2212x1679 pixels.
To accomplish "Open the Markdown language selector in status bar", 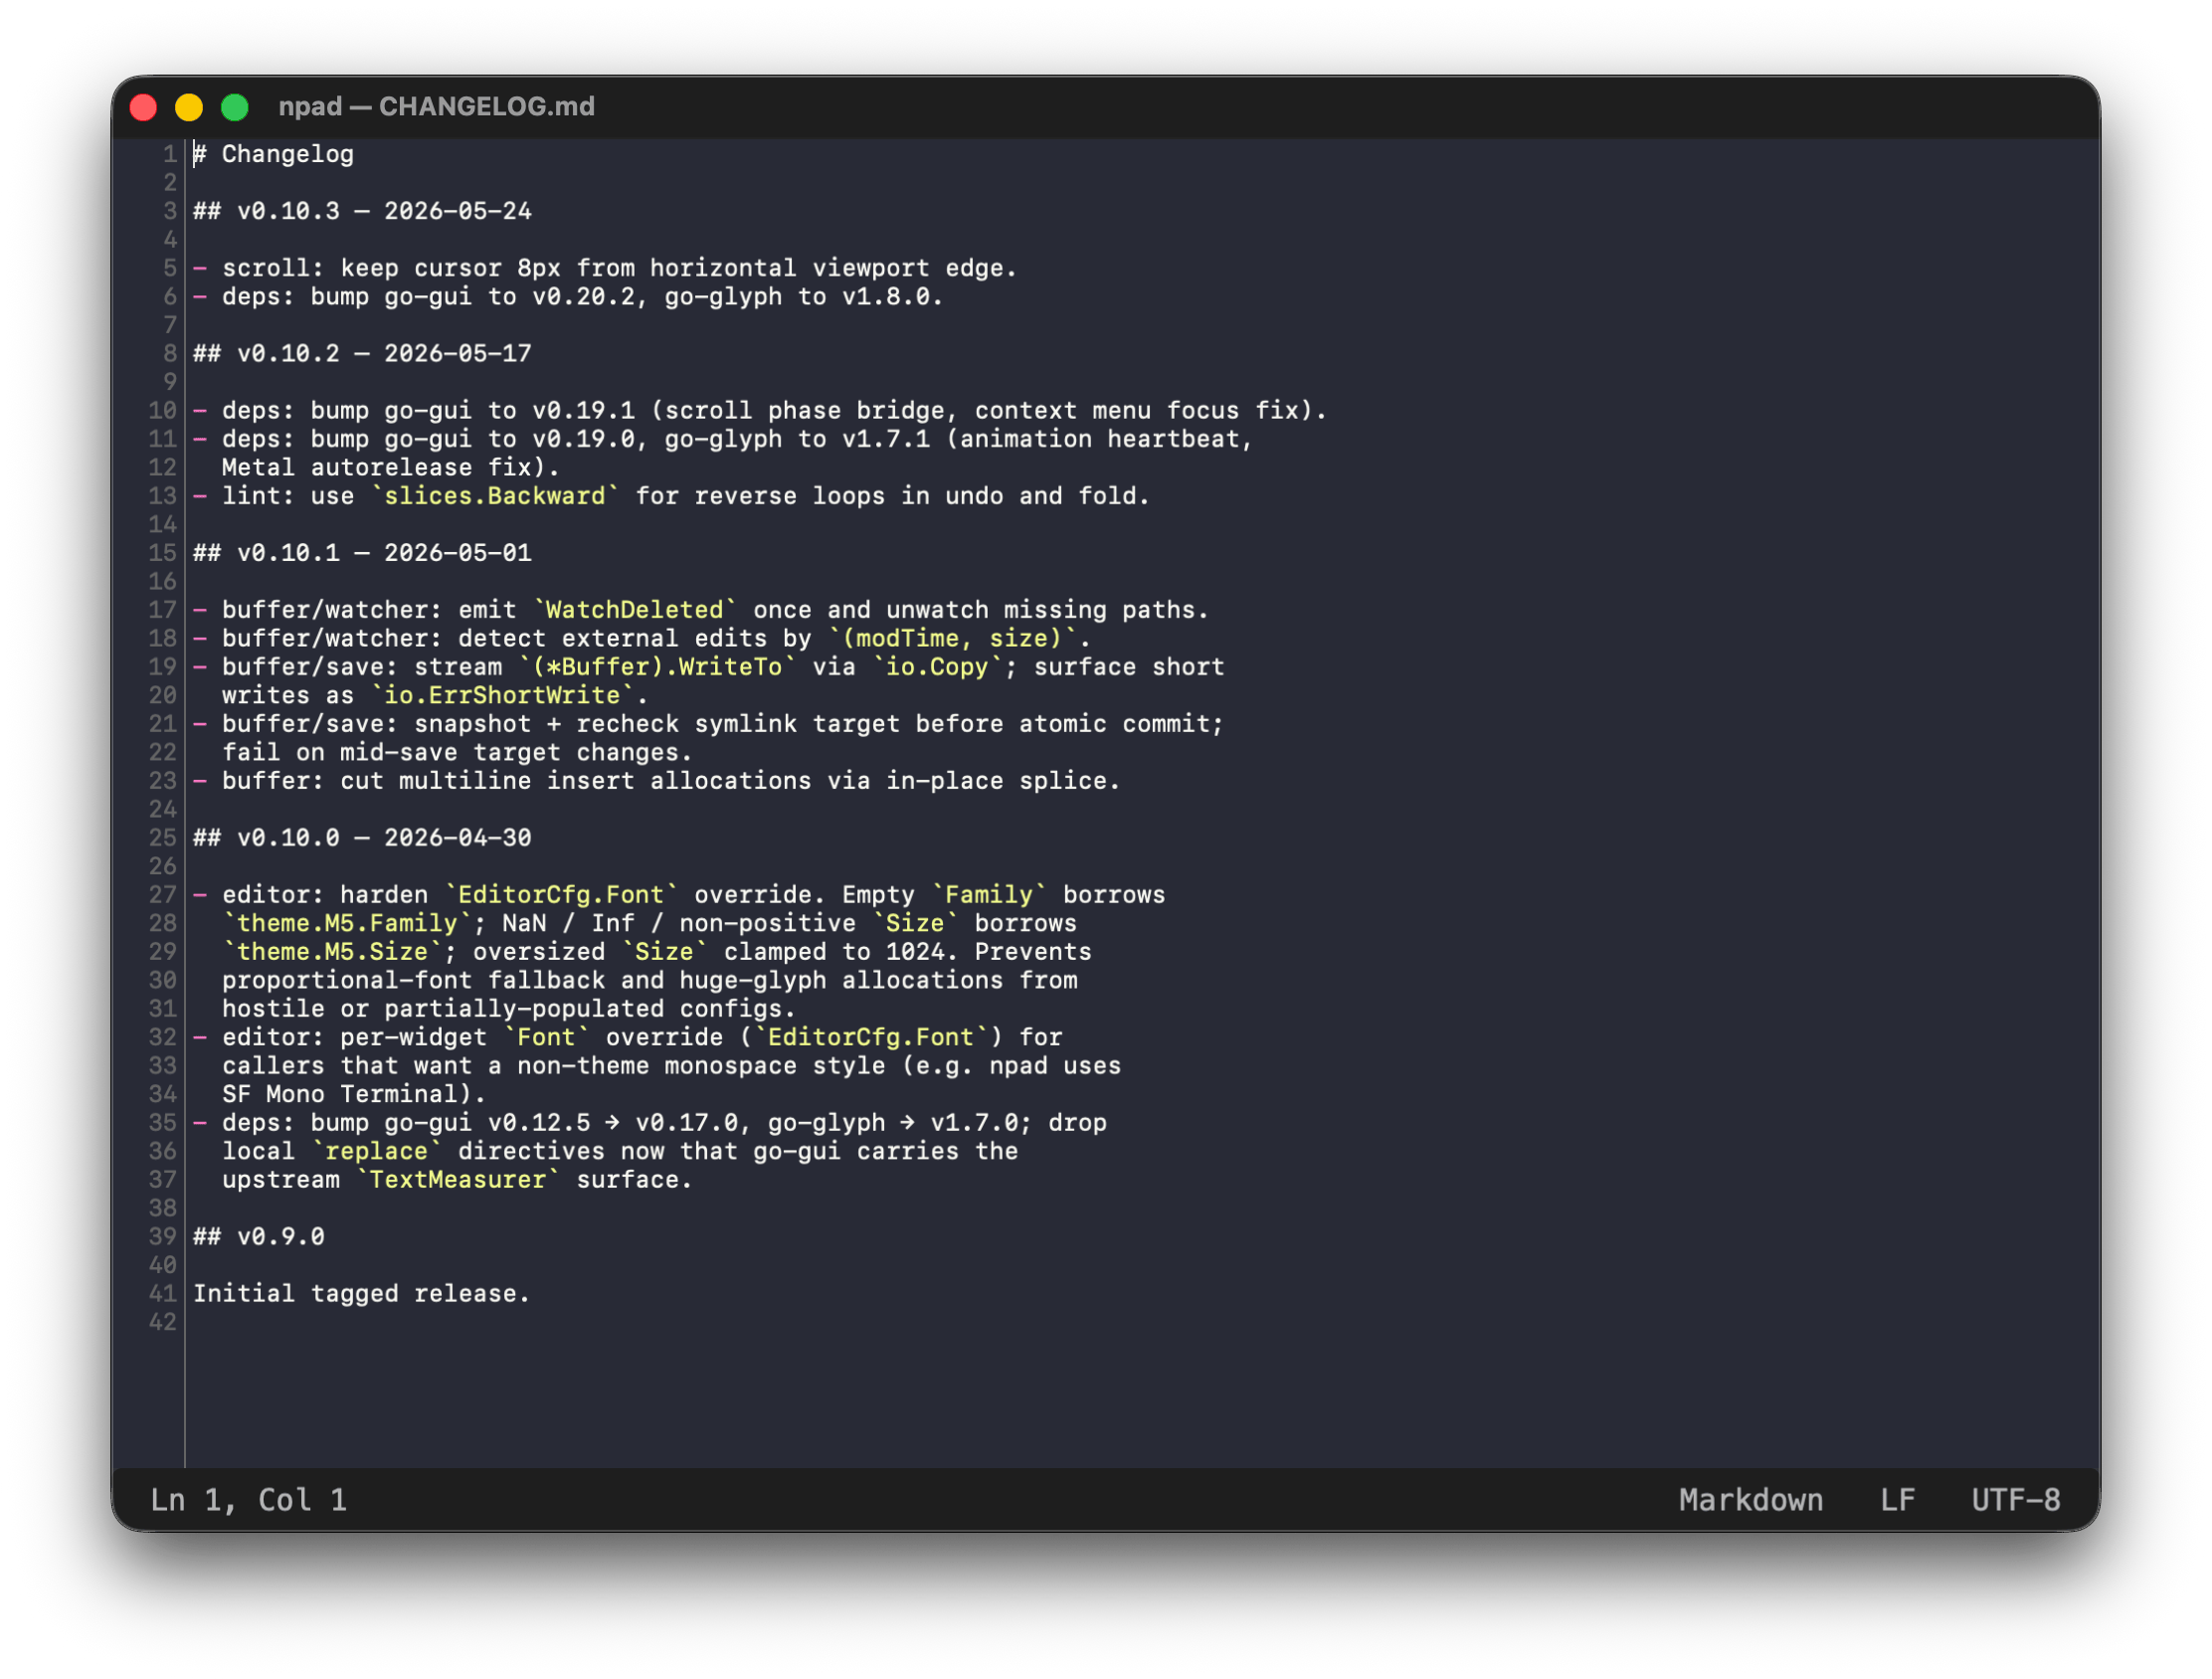I will (1751, 1500).
